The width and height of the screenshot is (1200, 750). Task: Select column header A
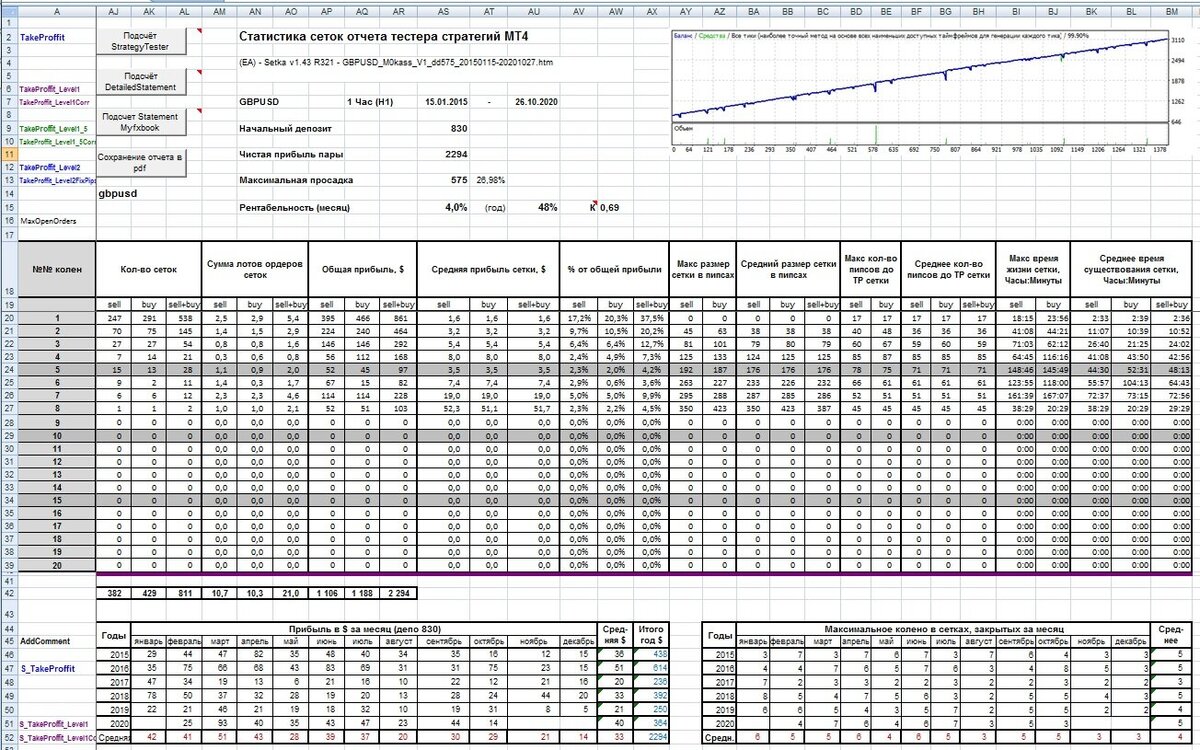click(x=55, y=10)
